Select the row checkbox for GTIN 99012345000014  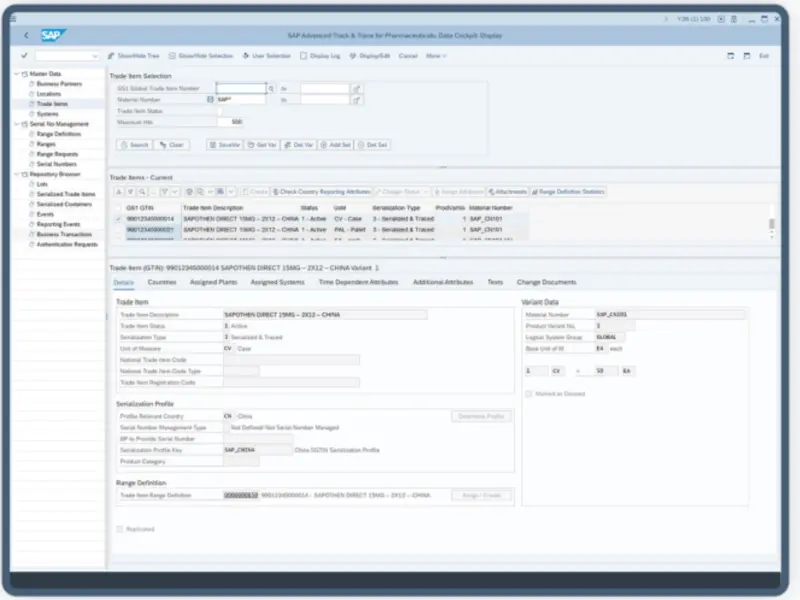point(119,218)
